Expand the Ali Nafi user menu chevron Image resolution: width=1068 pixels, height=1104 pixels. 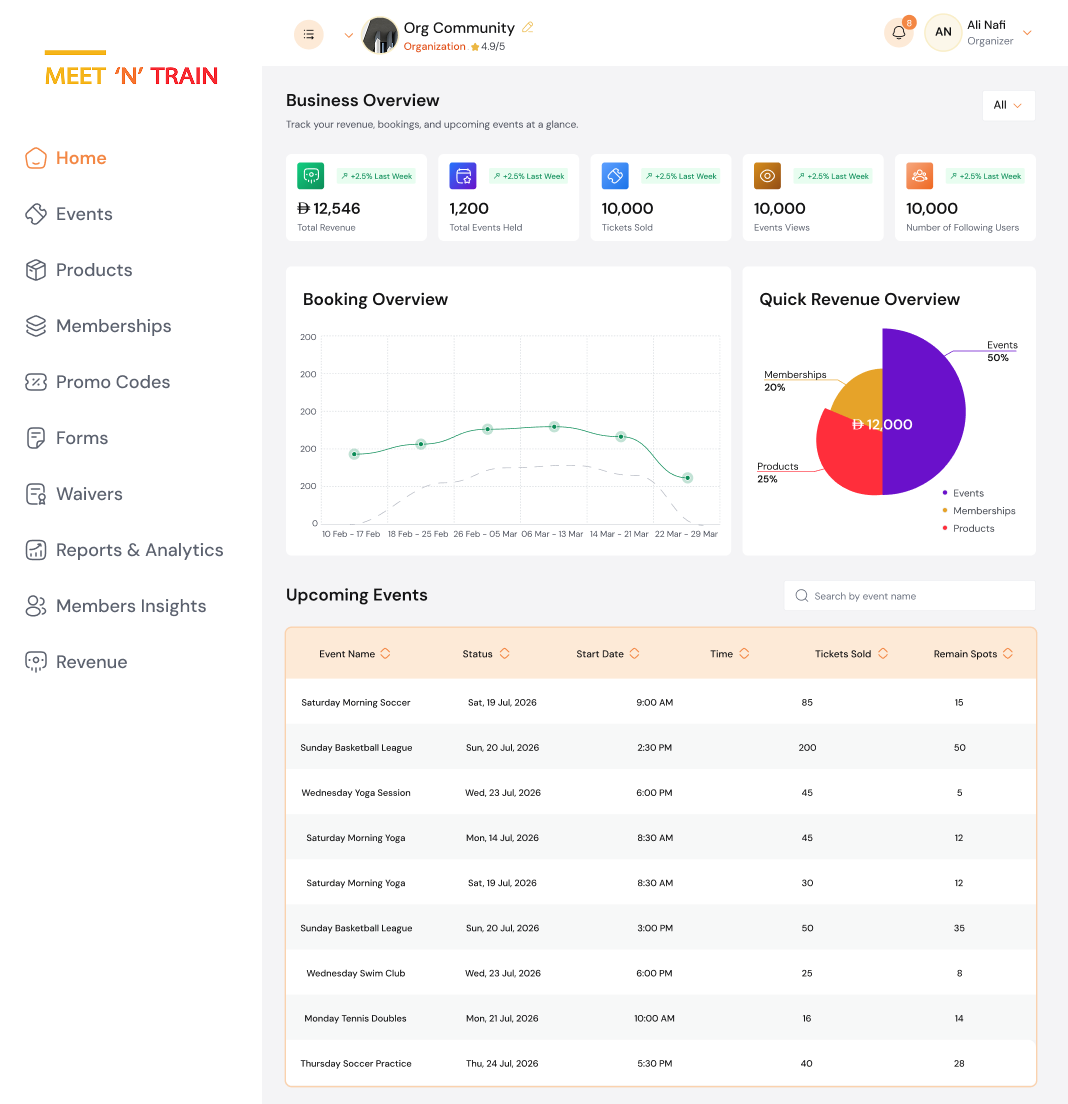[x=1027, y=32]
